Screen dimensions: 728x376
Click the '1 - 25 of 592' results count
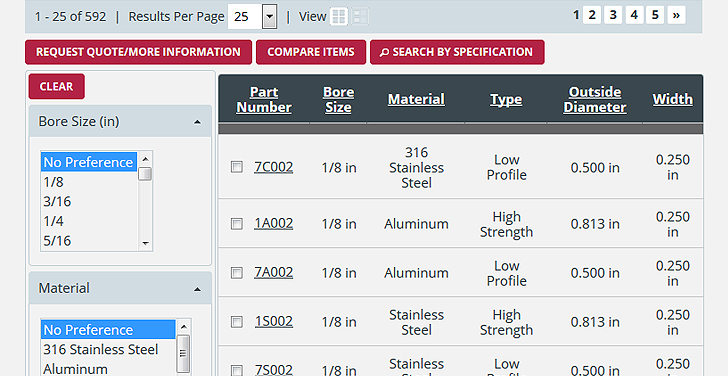71,17
